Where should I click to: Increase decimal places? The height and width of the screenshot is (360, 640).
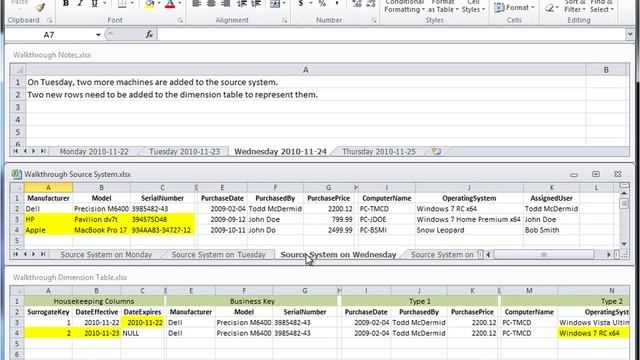356,4
